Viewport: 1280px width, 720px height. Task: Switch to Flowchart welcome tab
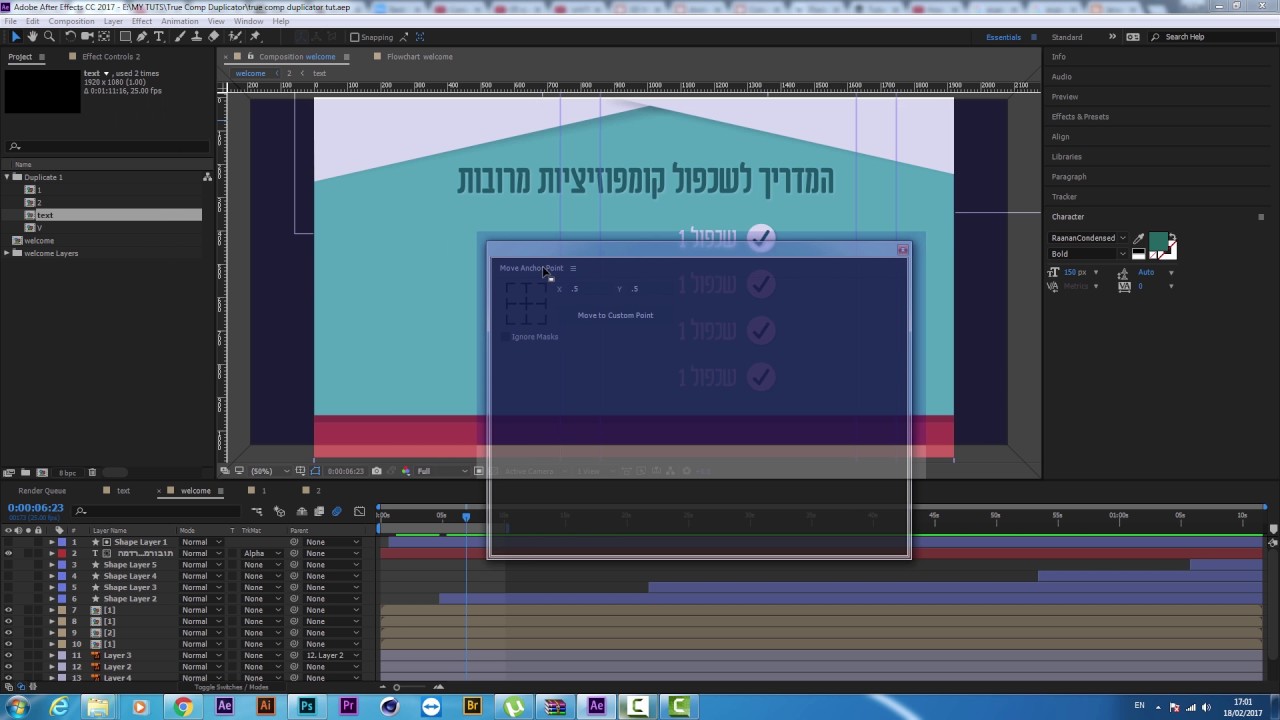[x=420, y=57]
